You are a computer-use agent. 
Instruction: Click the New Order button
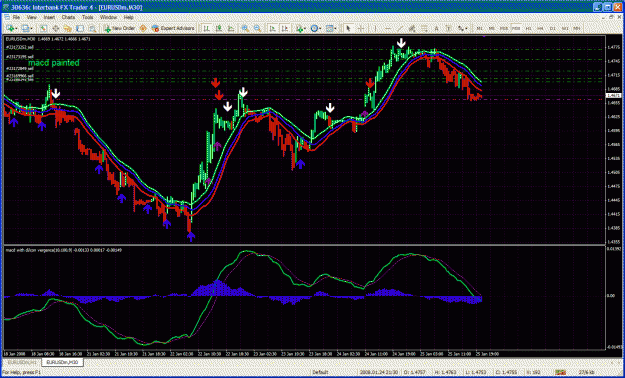pos(120,28)
